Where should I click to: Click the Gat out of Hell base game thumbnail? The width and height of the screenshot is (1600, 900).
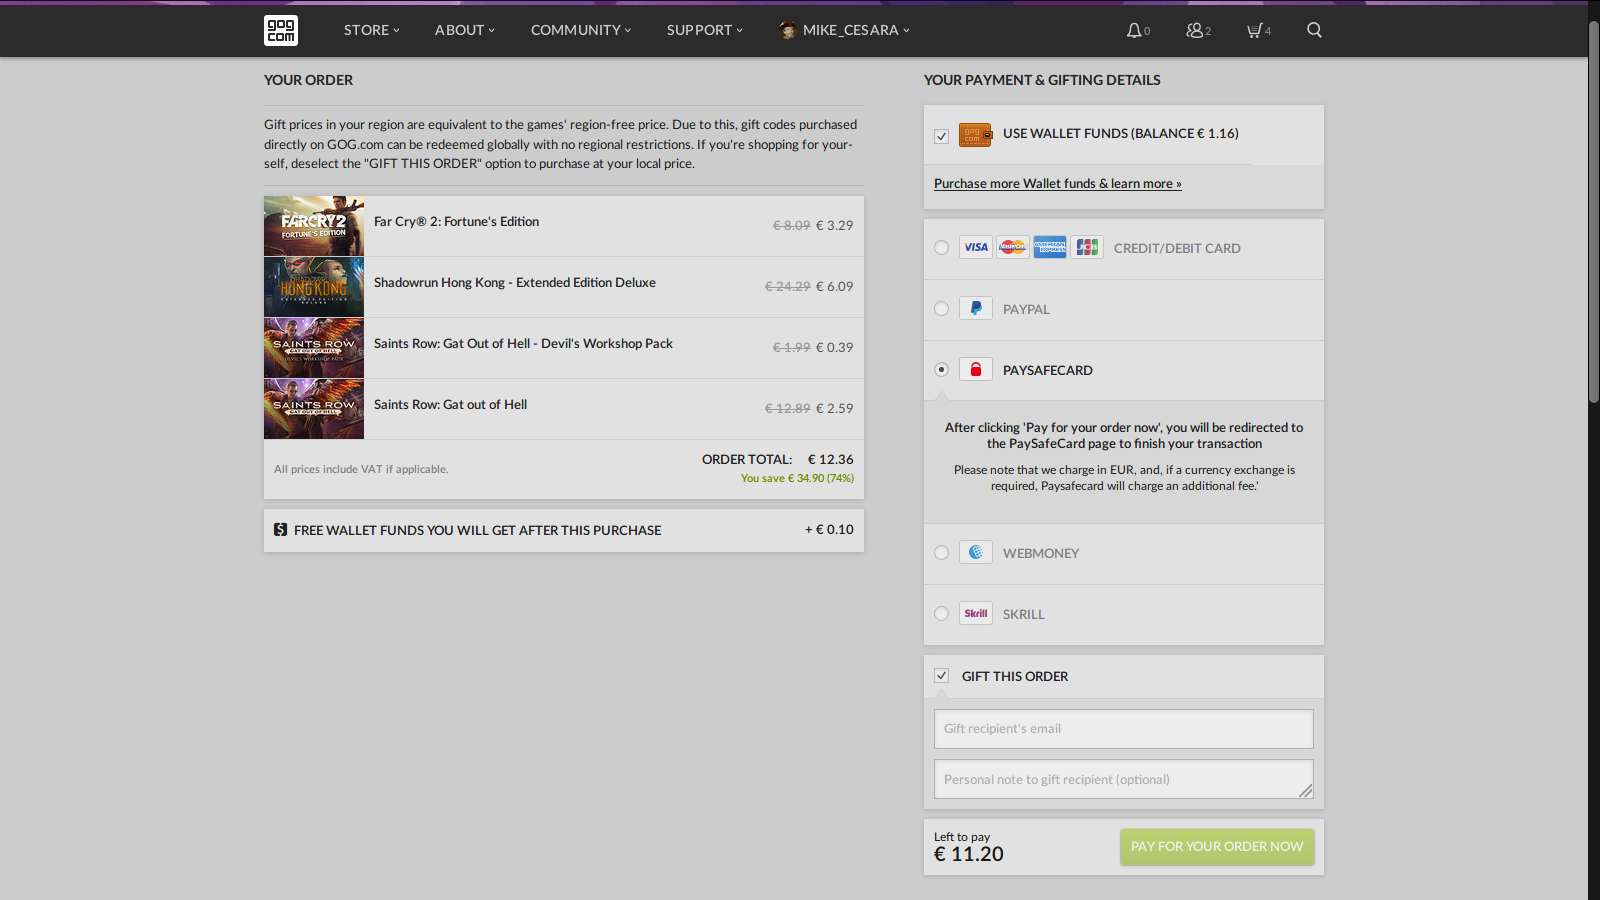pos(314,409)
